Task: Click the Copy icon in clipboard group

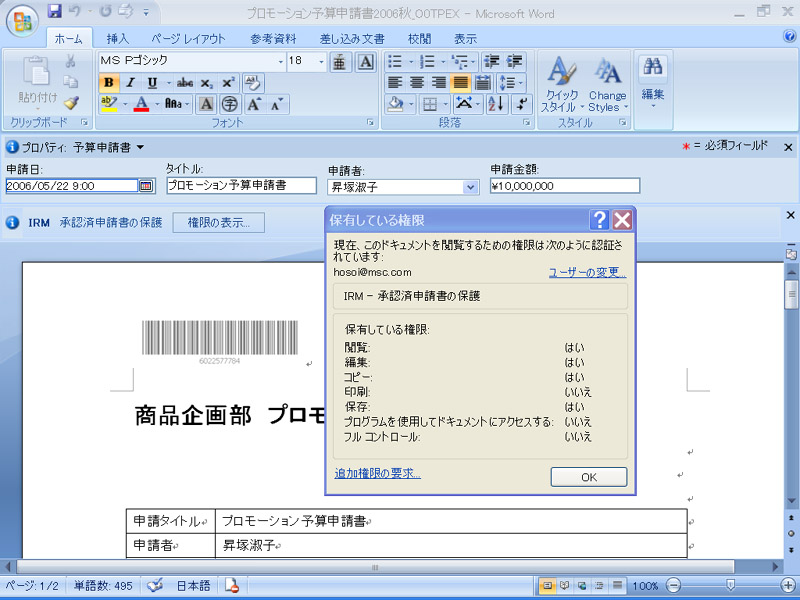Action: (x=70, y=82)
